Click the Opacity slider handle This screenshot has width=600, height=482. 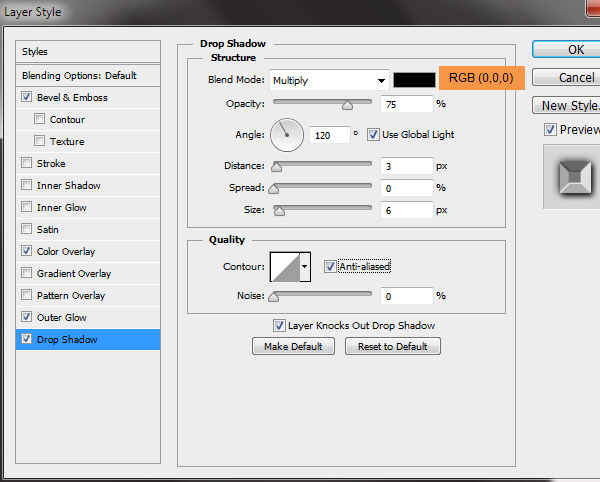point(347,104)
